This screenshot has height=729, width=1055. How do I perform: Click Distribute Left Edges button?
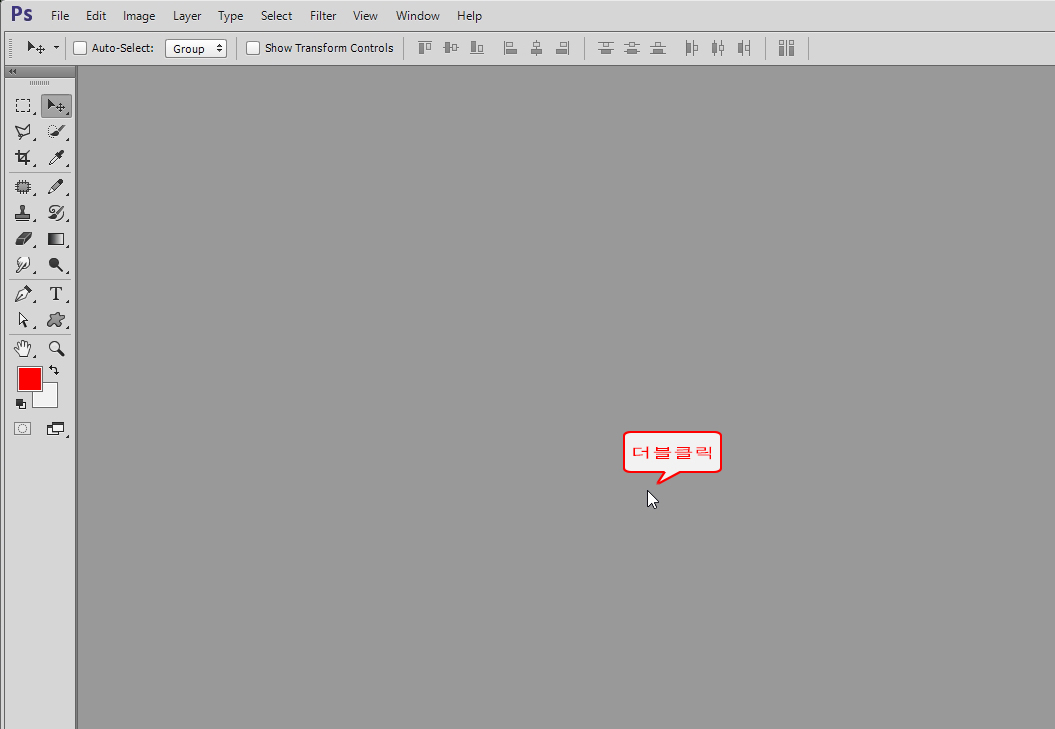tap(691, 48)
